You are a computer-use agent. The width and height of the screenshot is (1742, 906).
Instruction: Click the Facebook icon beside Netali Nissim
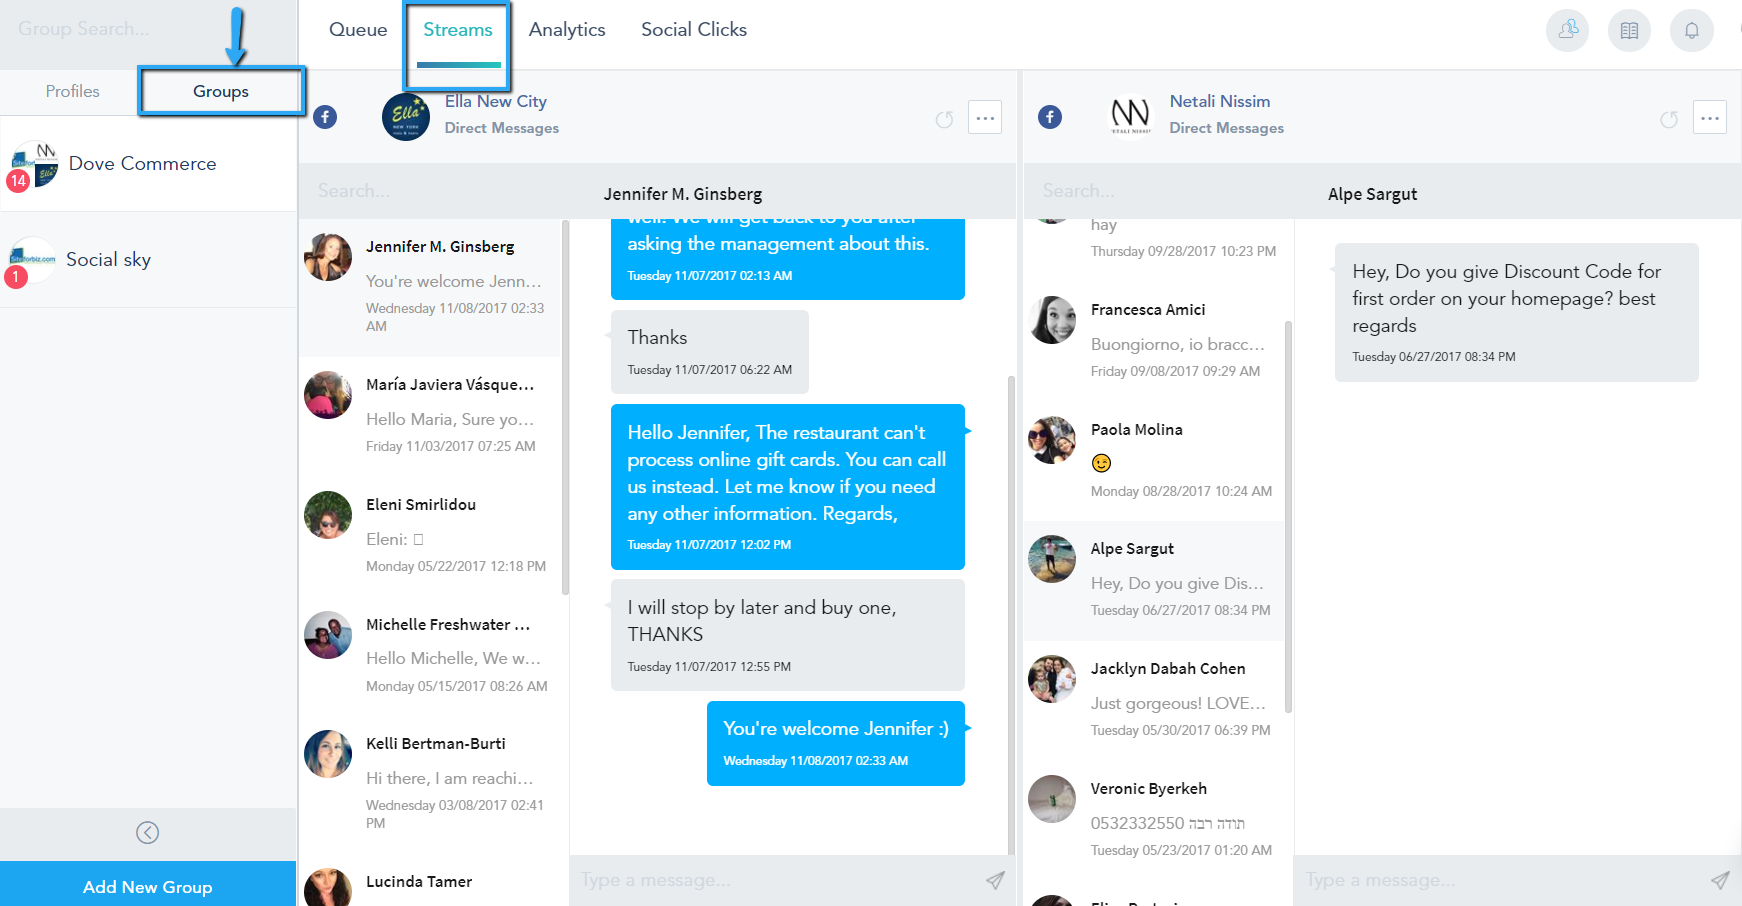coord(1050,117)
